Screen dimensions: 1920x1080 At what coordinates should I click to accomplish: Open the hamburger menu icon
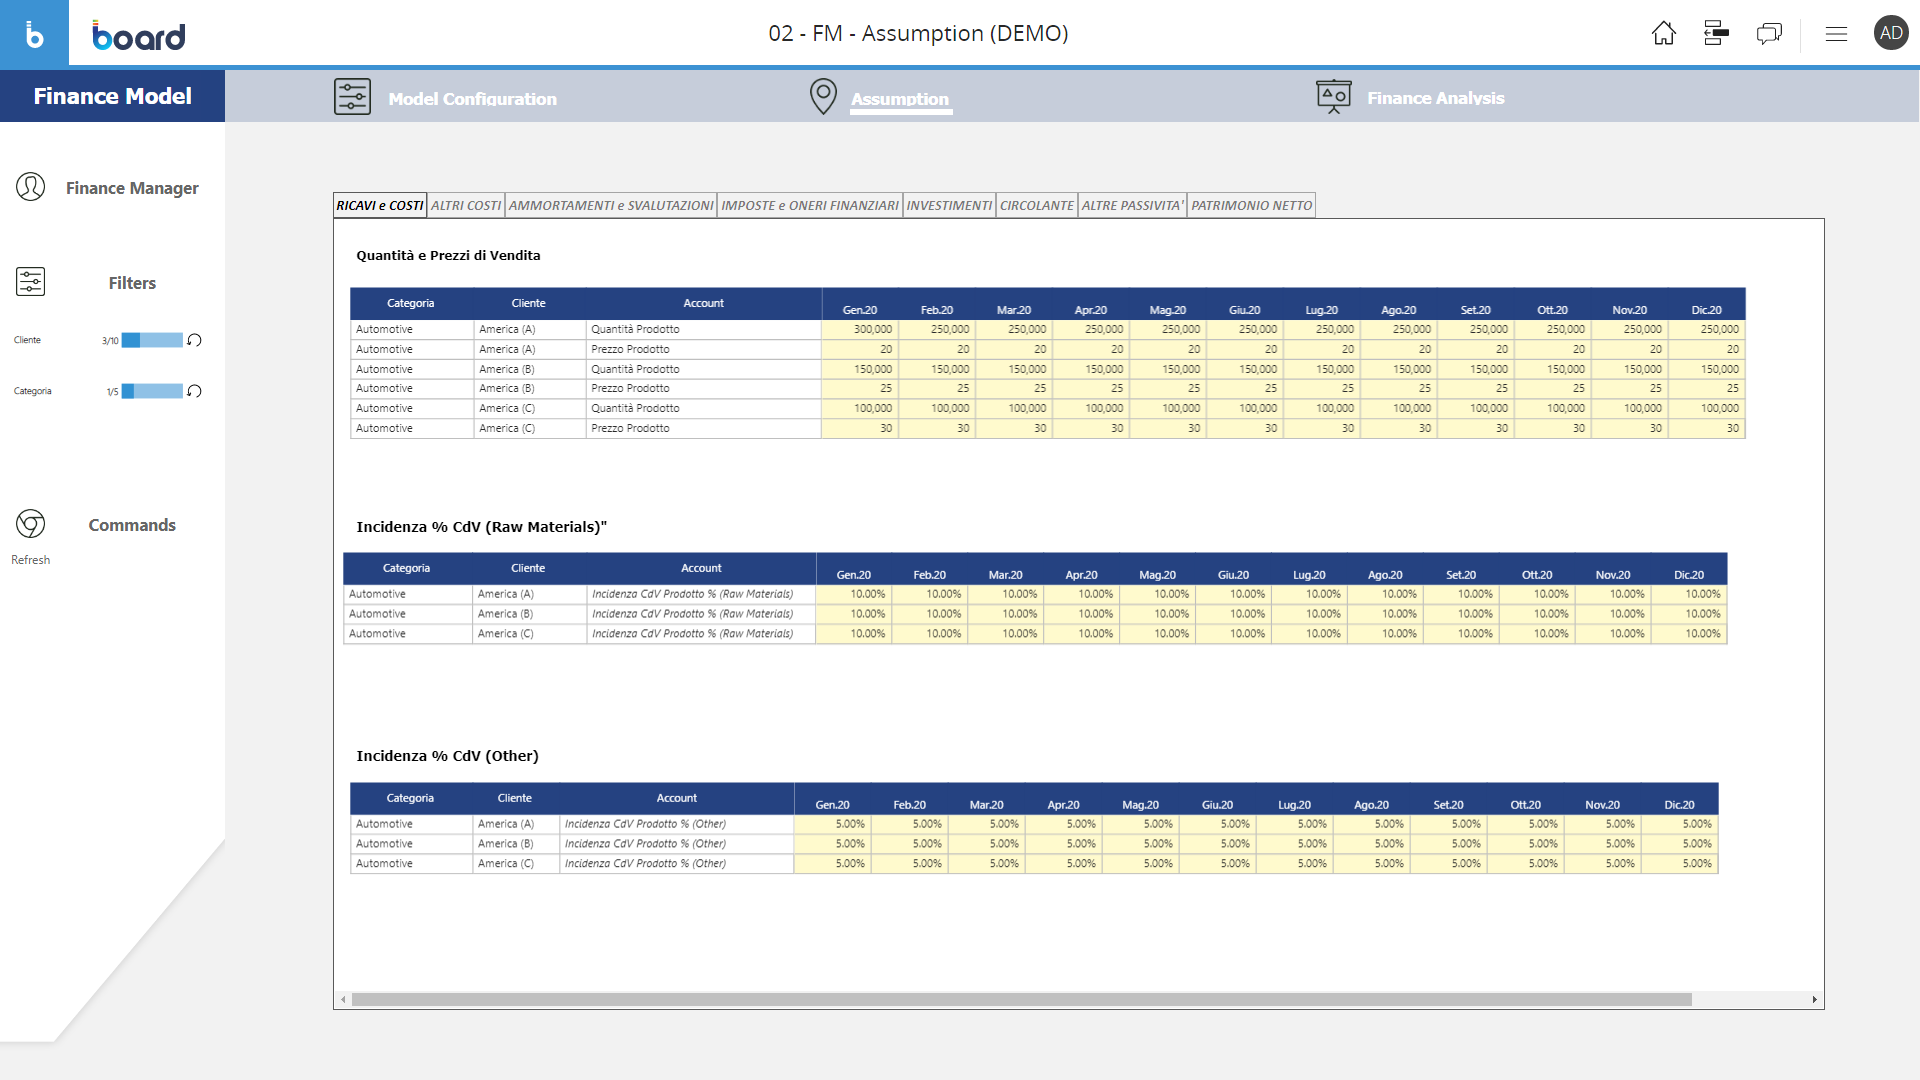pyautogui.click(x=1836, y=34)
